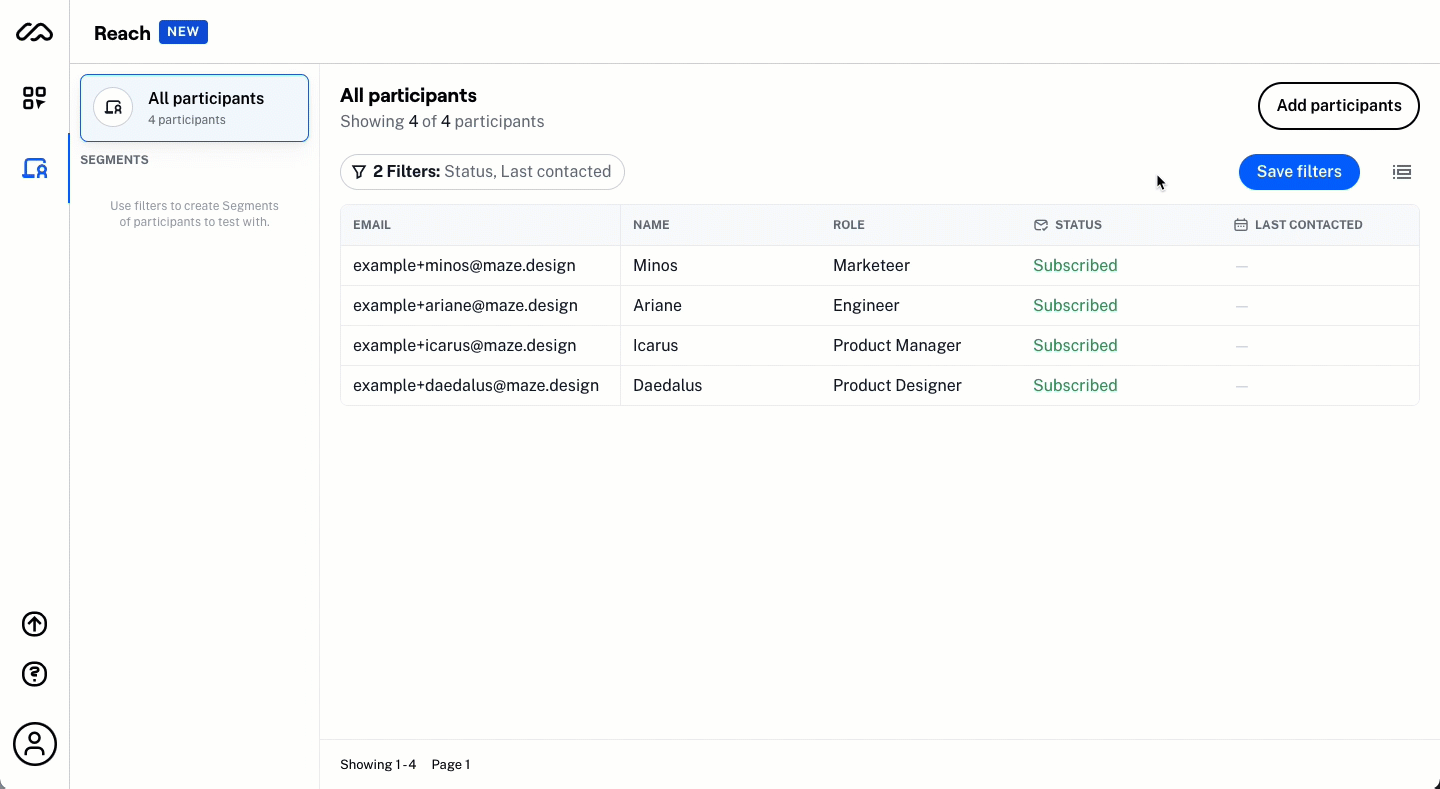Select the All participants segment
The image size is (1440, 789).
click(194, 108)
